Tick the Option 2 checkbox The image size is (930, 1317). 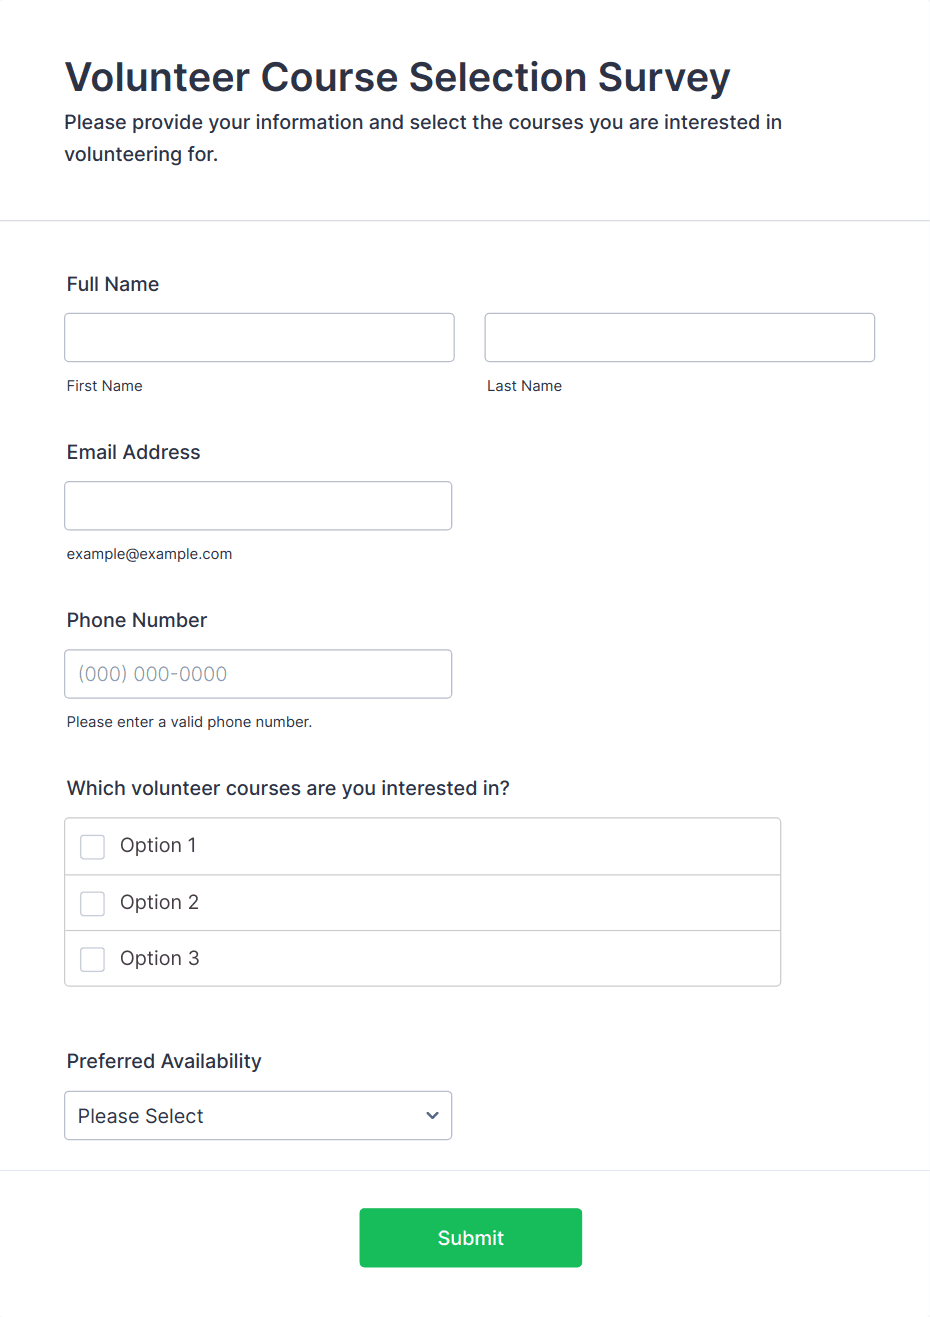(x=92, y=904)
